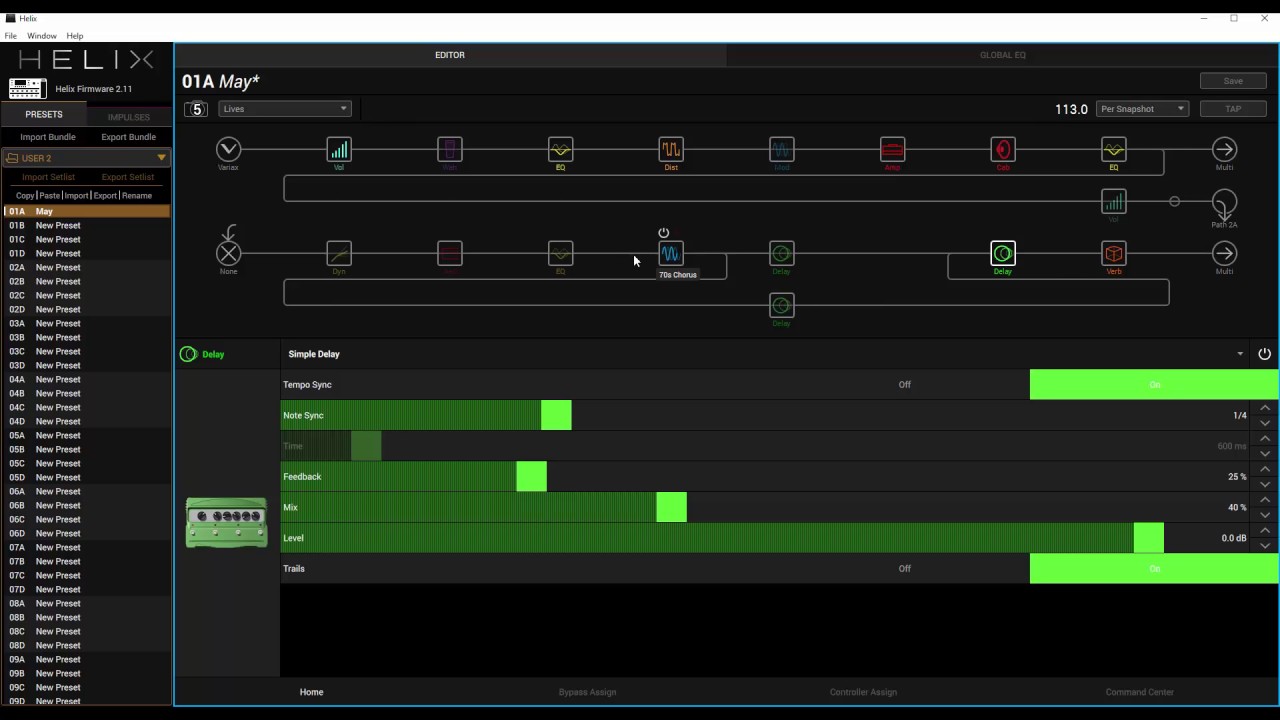Click the Multi output block after Verb
This screenshot has width=1280, height=720.
point(1224,254)
